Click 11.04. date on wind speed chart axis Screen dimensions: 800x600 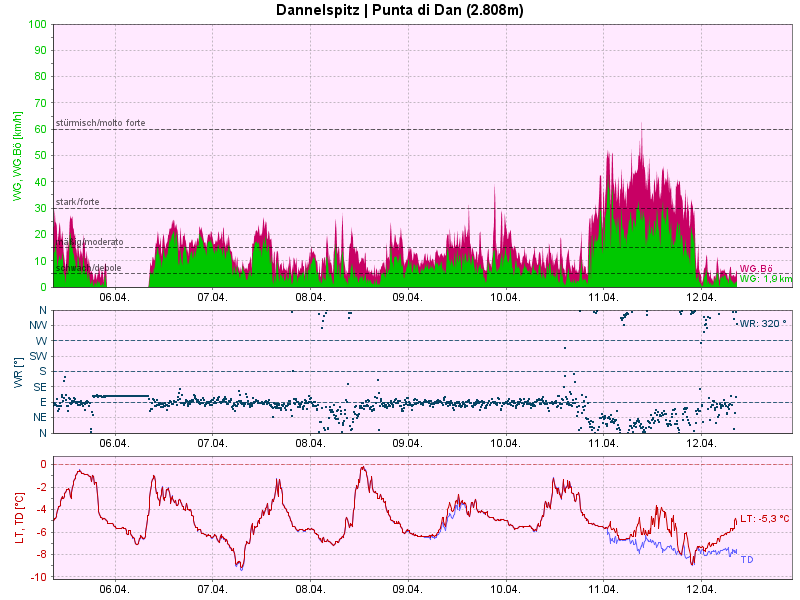point(602,297)
